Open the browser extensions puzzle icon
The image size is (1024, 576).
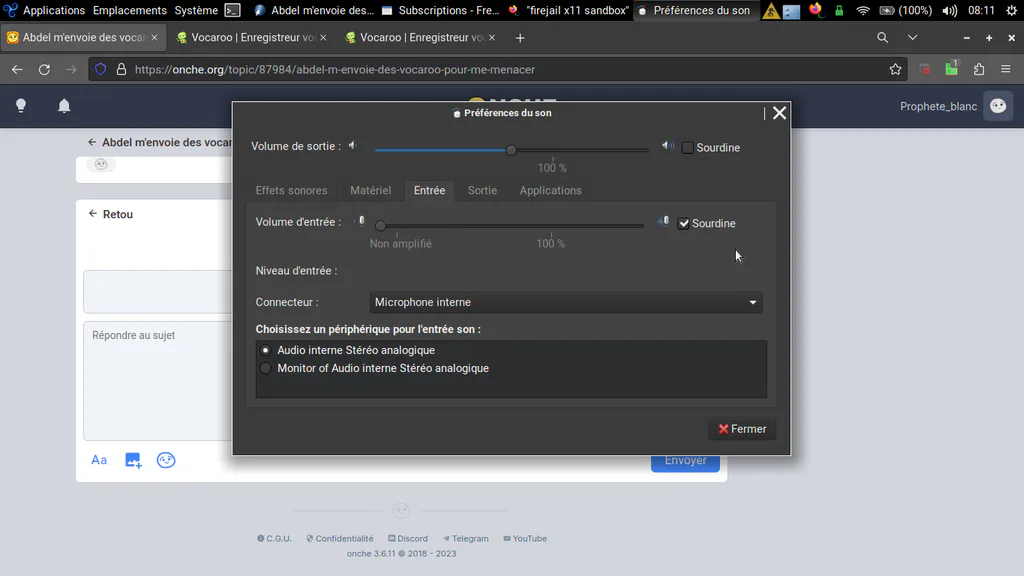(979, 69)
